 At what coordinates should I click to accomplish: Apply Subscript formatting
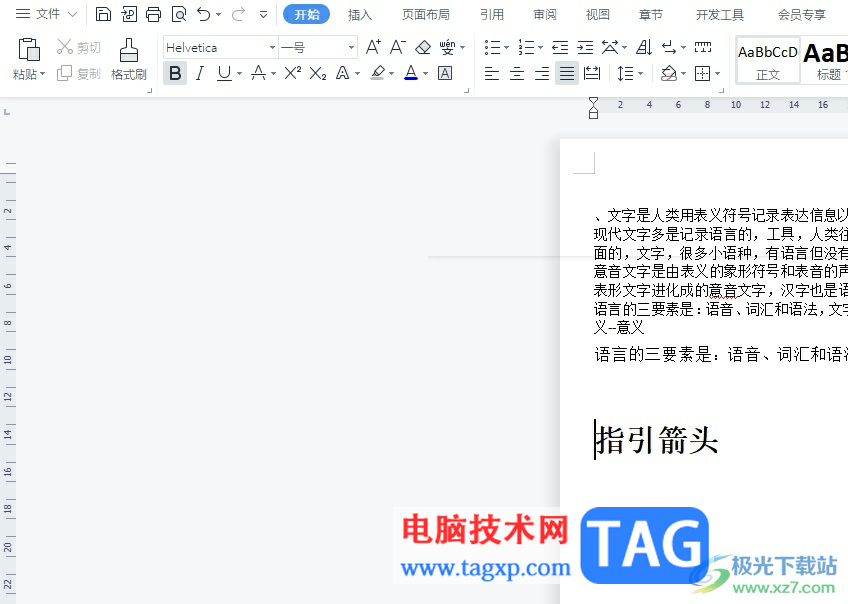(x=318, y=73)
